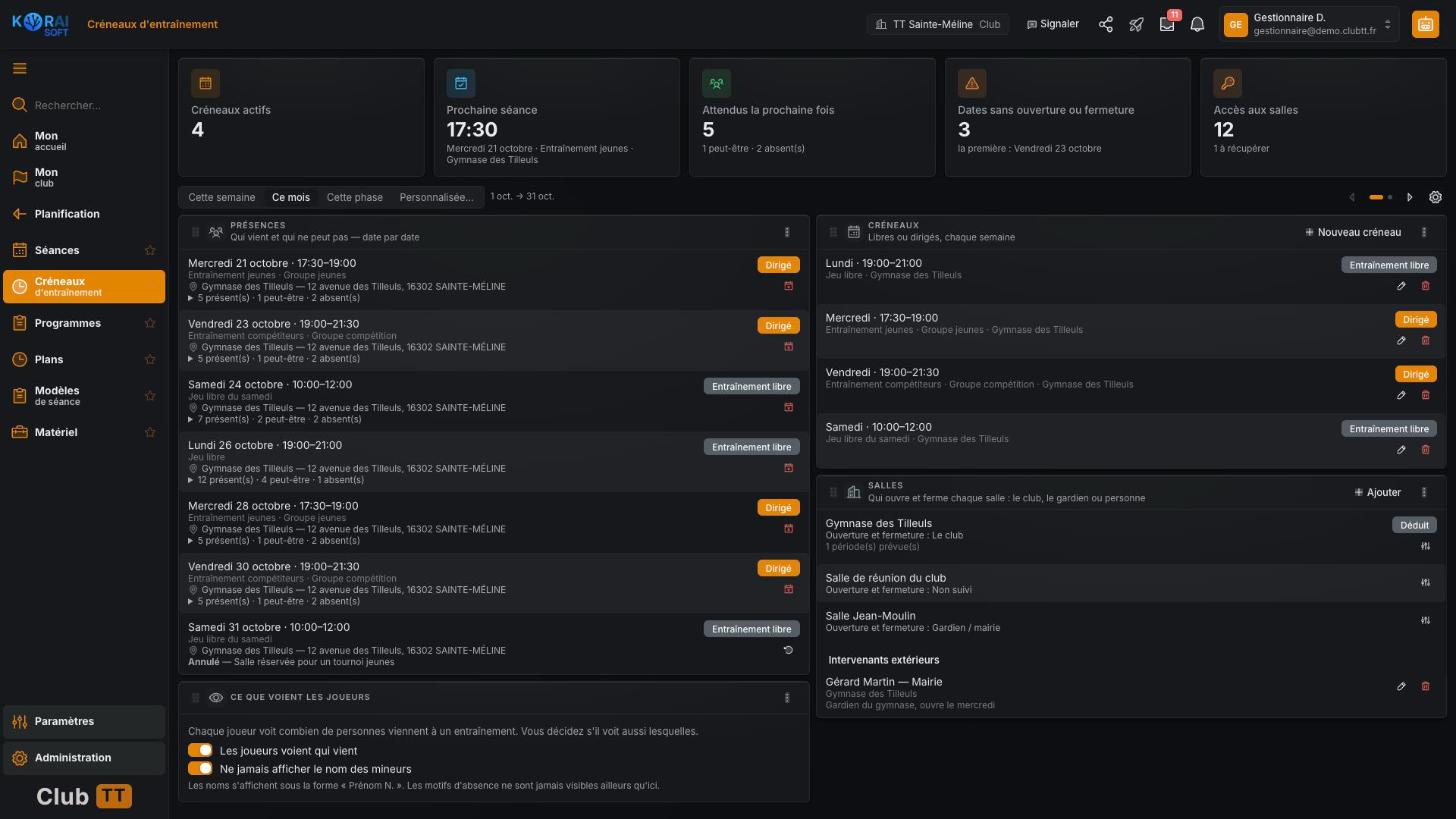
Task: Star the Matériel sidebar item
Action: tap(150, 432)
